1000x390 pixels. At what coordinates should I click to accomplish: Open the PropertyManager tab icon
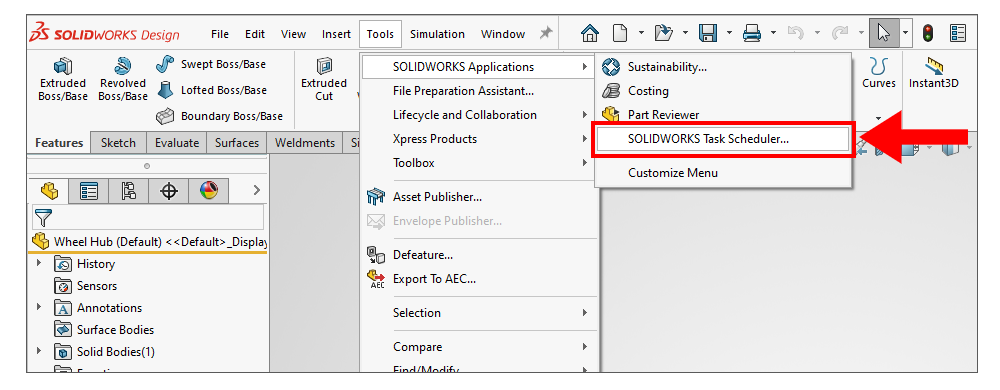click(88, 190)
